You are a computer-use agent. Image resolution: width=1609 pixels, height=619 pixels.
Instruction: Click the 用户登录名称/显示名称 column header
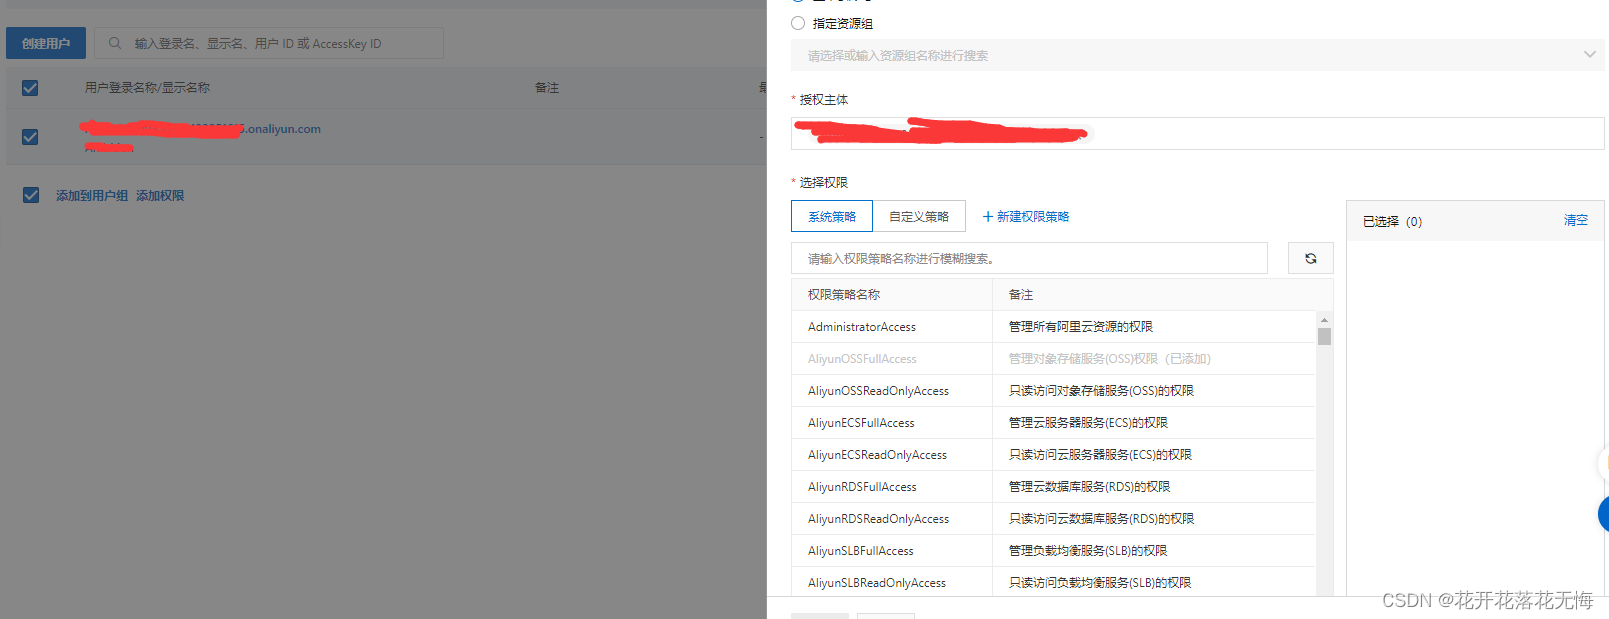(147, 88)
